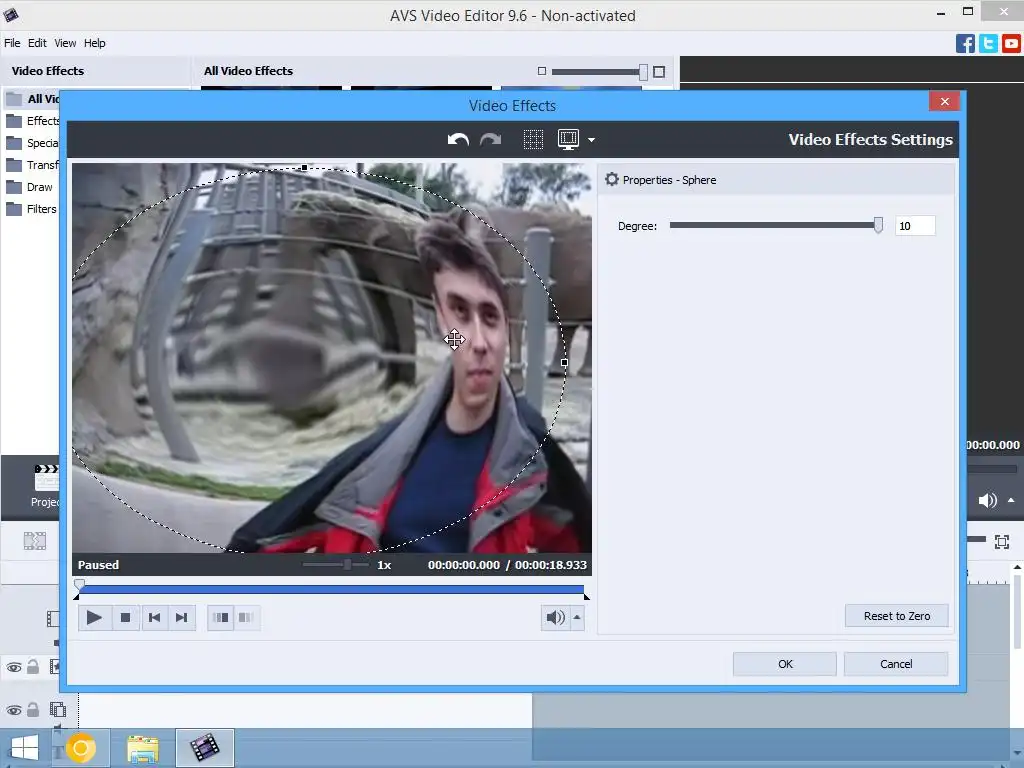Mute the dialog preview volume

click(x=555, y=617)
